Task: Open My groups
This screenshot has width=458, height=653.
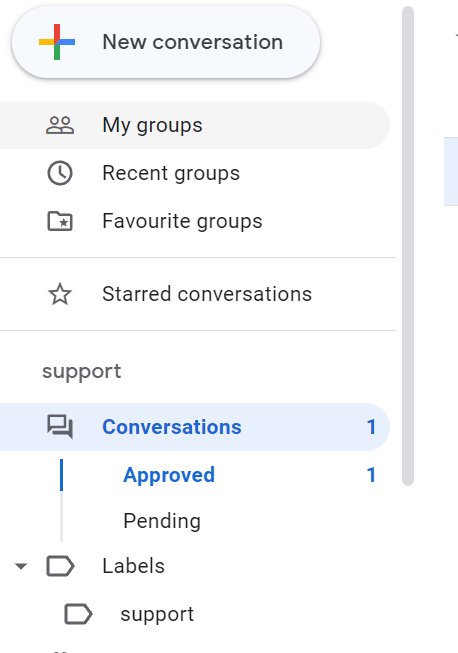Action: click(x=194, y=125)
